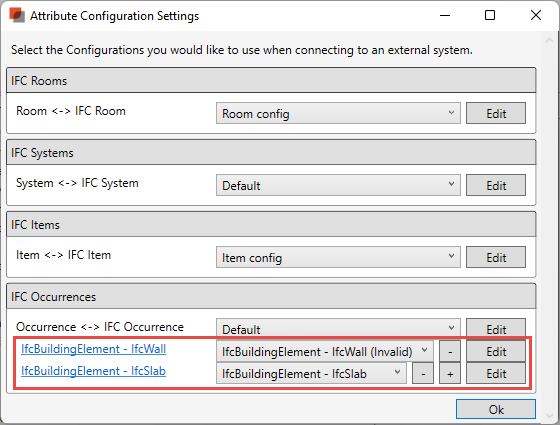The width and height of the screenshot is (560, 425).
Task: Open the Room config dropdown
Action: (338, 113)
